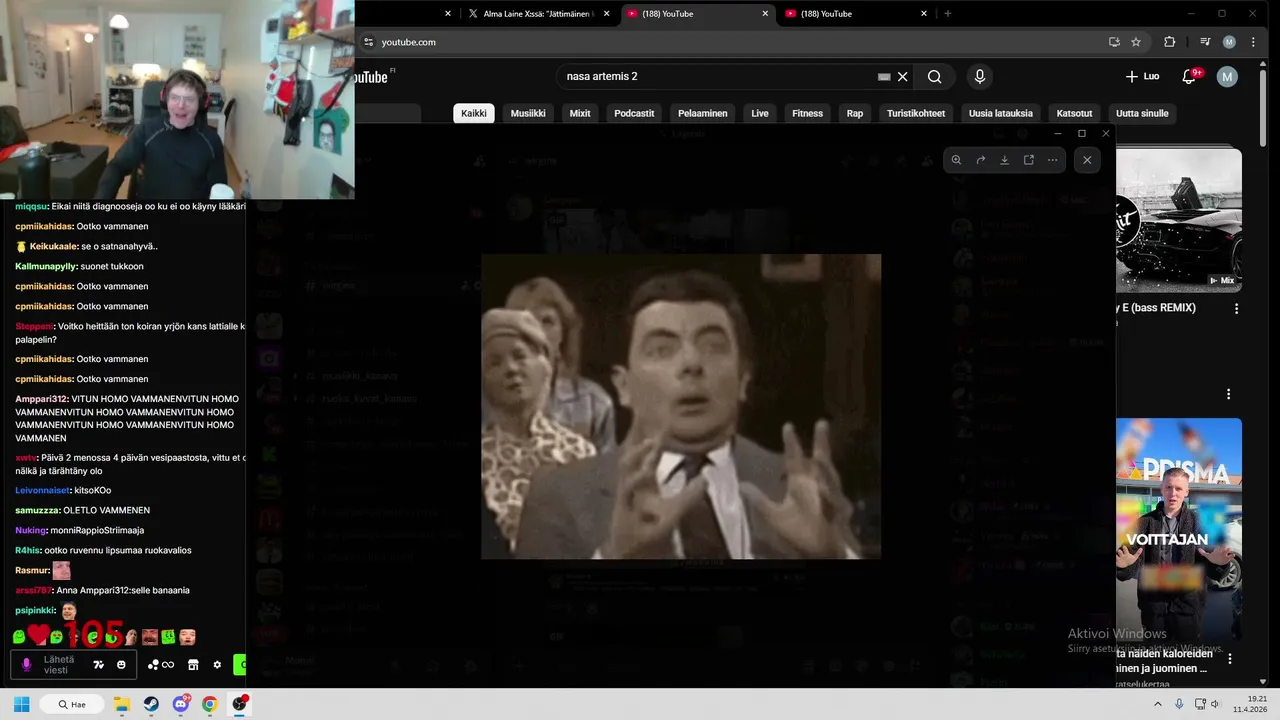Open the image viewer more options dots
Viewport: 1280px width, 720px height.
(1052, 160)
